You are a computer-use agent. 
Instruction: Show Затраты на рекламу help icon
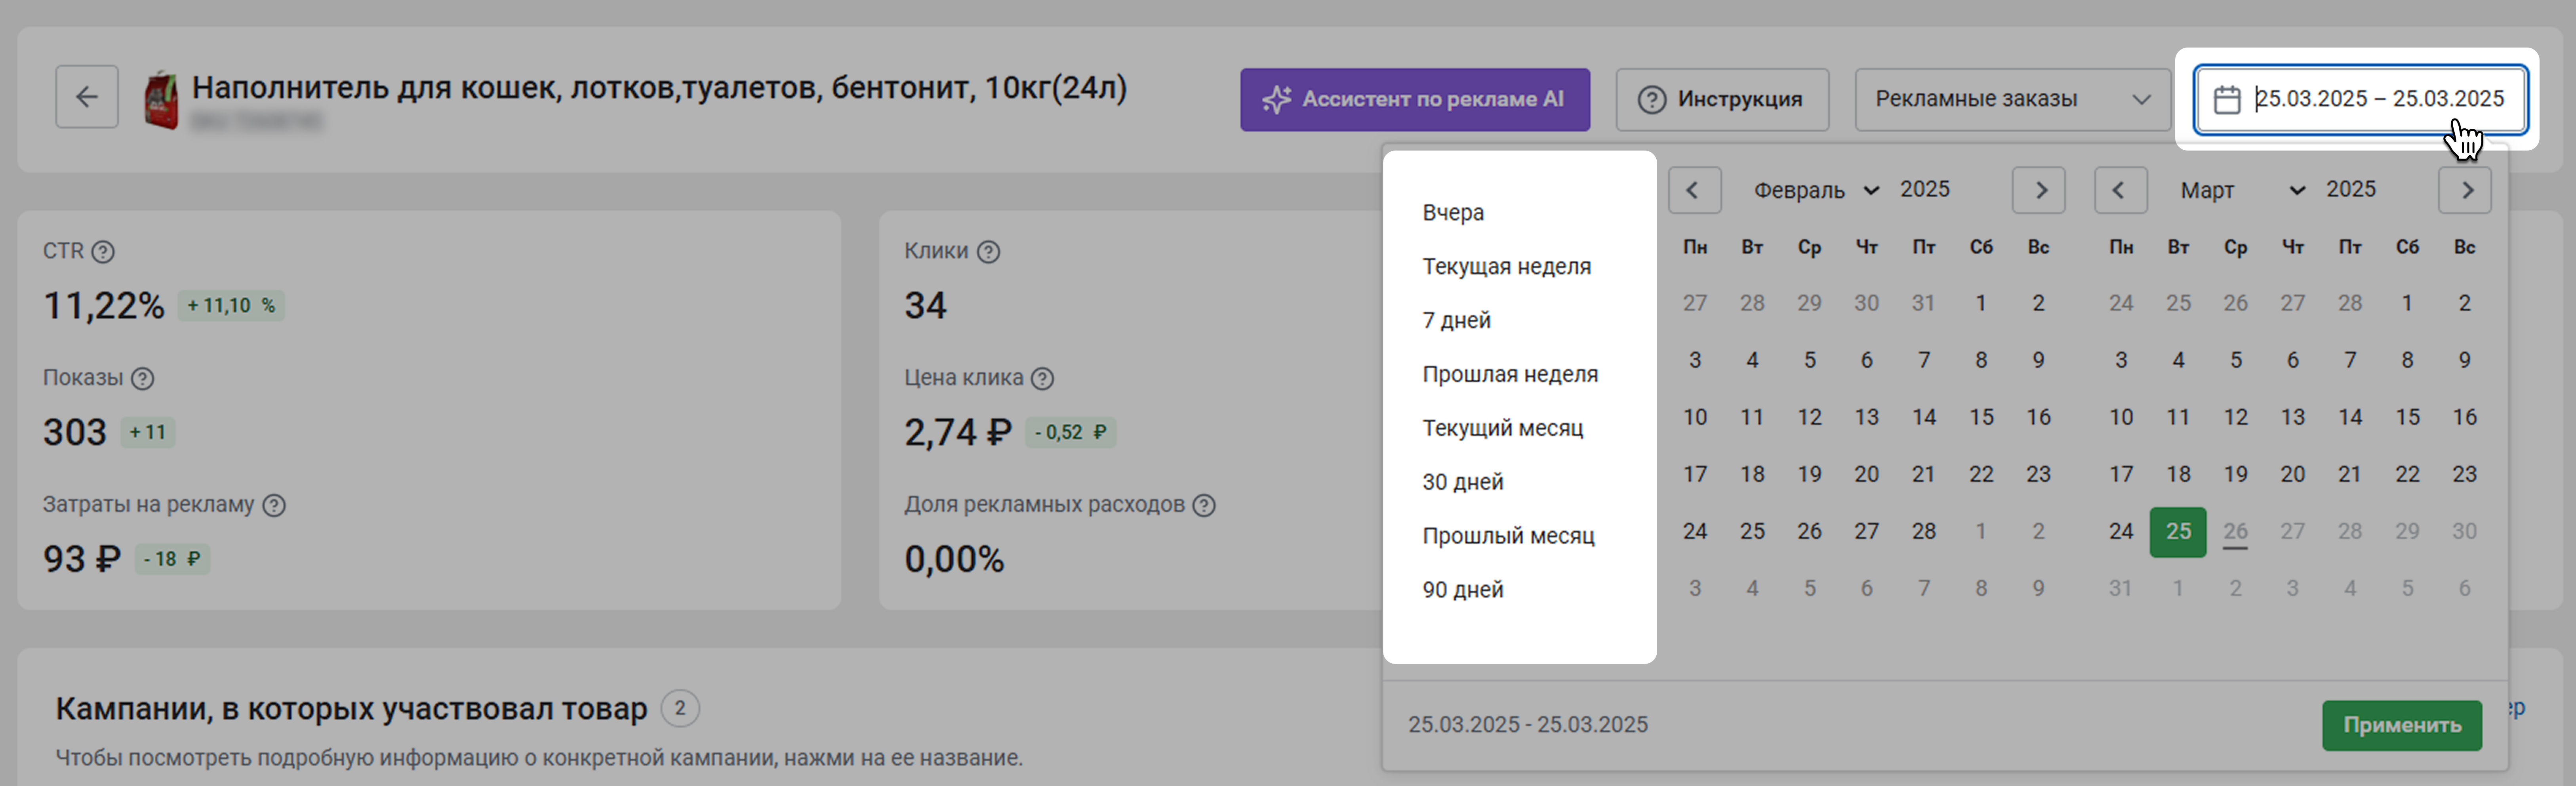(x=274, y=505)
